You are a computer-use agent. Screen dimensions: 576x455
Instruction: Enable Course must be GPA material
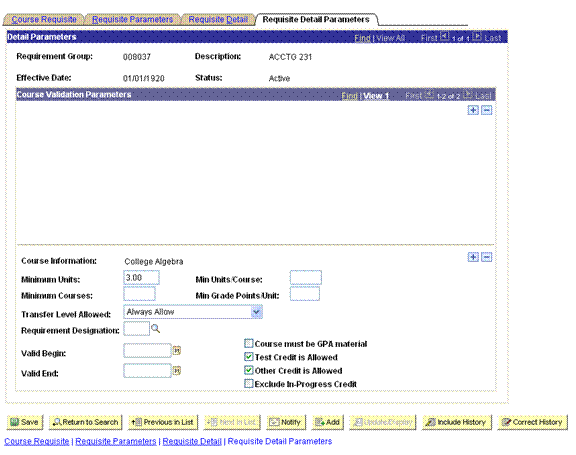click(249, 343)
